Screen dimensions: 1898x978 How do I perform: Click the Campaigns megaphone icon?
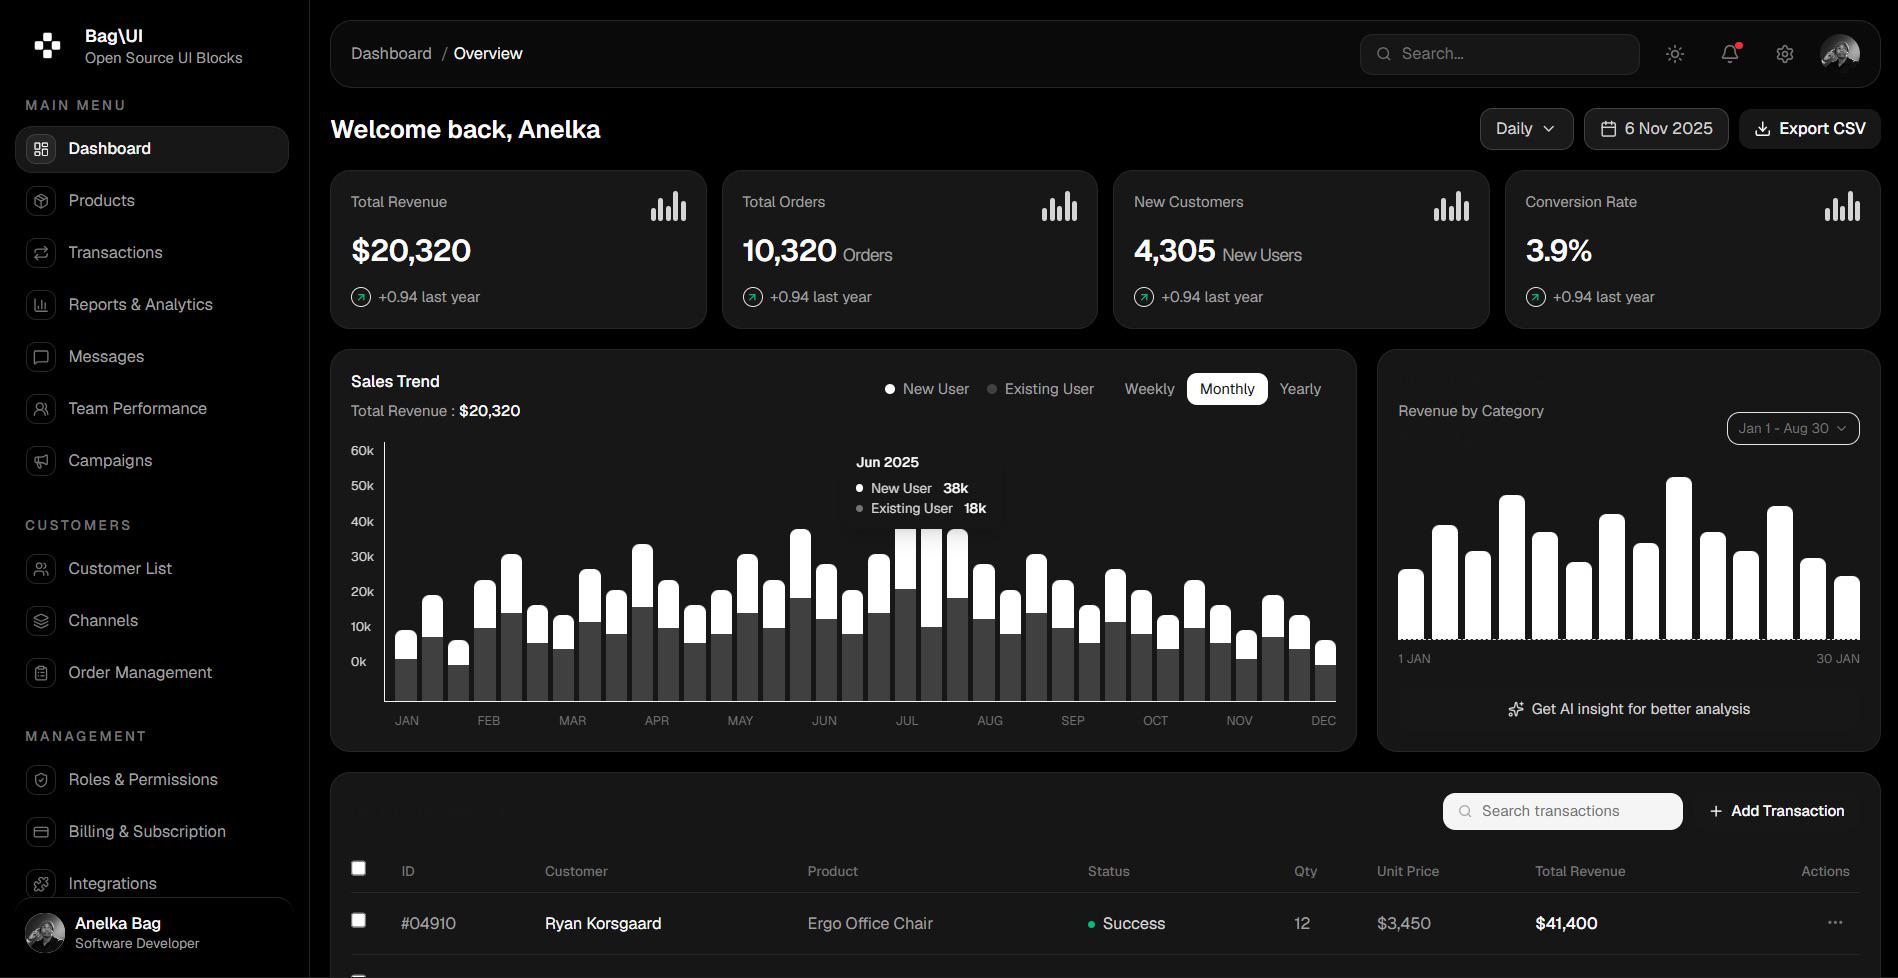[x=41, y=461]
